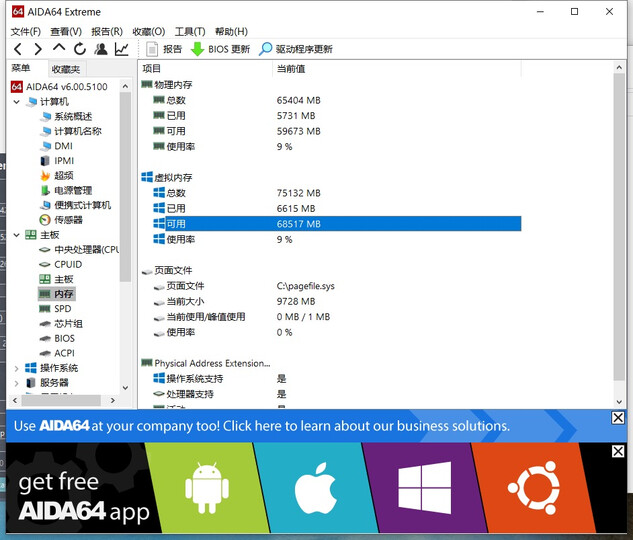Close the get free AIDA64 app ad
This screenshot has height=540, width=633.
(x=618, y=451)
